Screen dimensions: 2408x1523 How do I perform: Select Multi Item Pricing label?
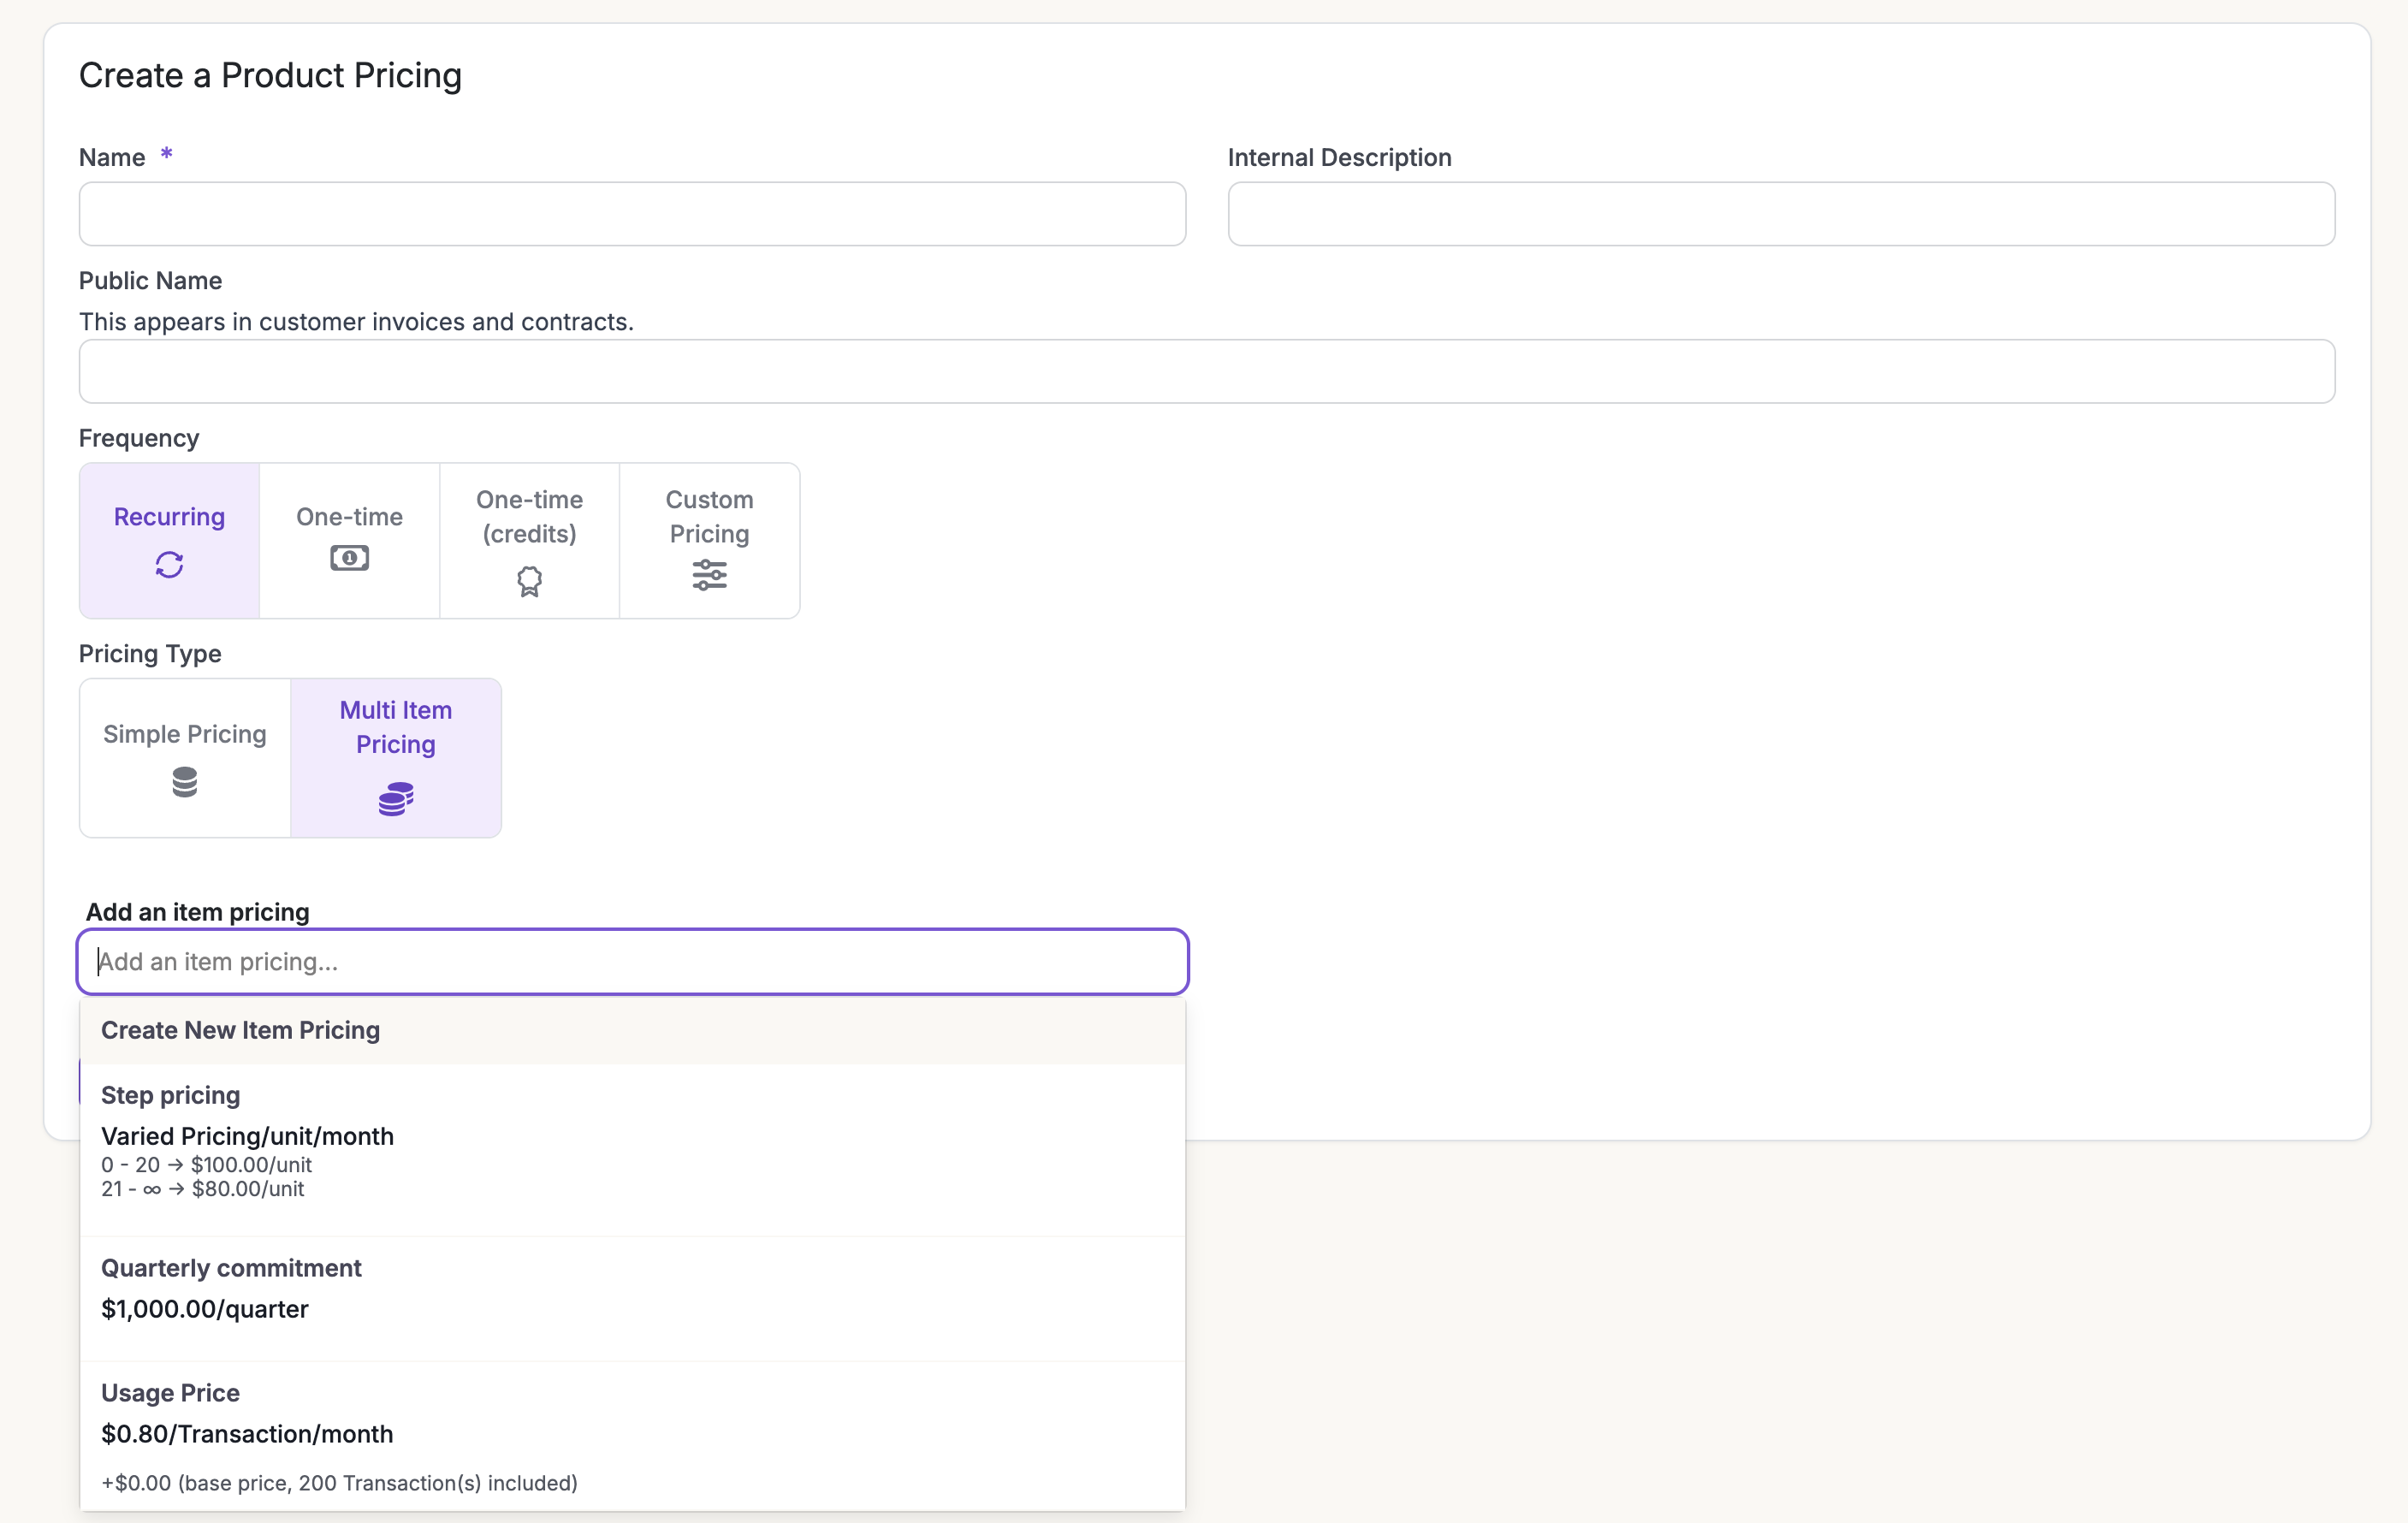[x=396, y=727]
